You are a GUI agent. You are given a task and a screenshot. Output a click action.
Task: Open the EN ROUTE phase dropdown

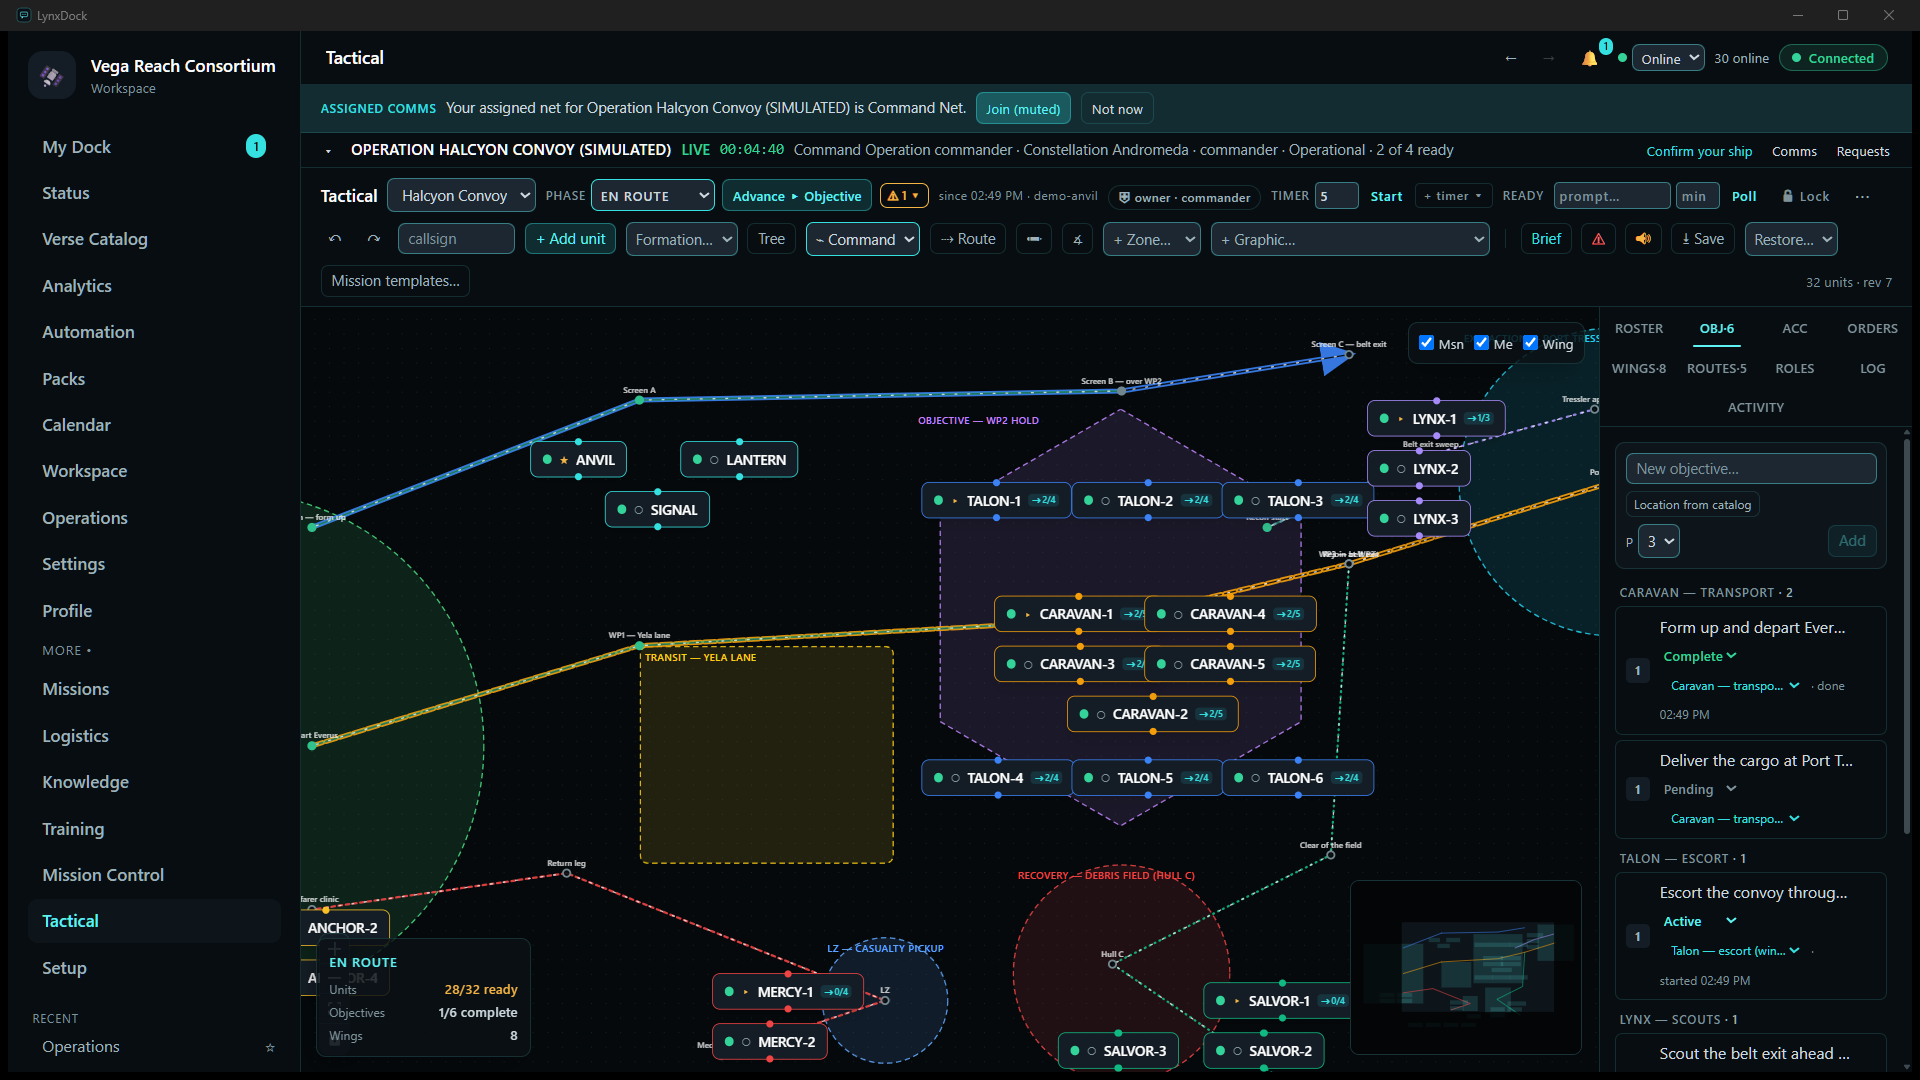click(x=653, y=196)
